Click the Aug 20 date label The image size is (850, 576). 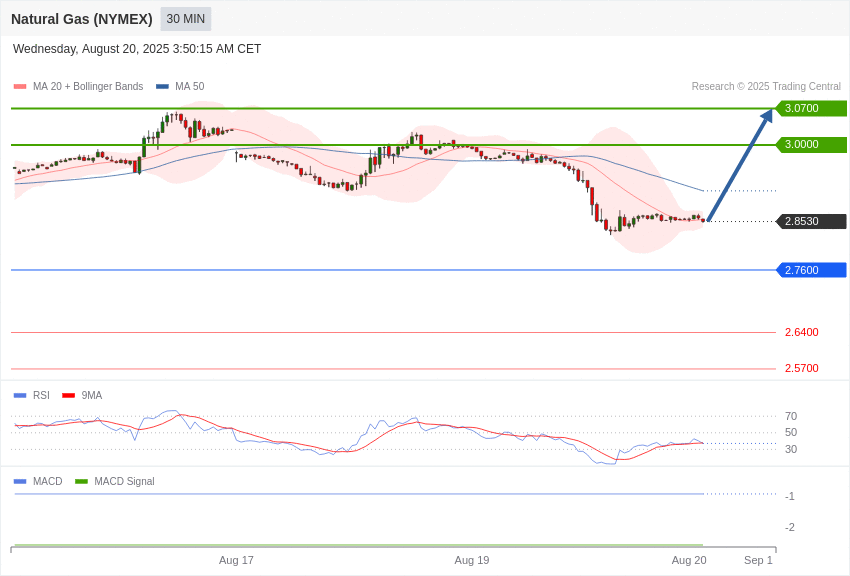point(689,560)
